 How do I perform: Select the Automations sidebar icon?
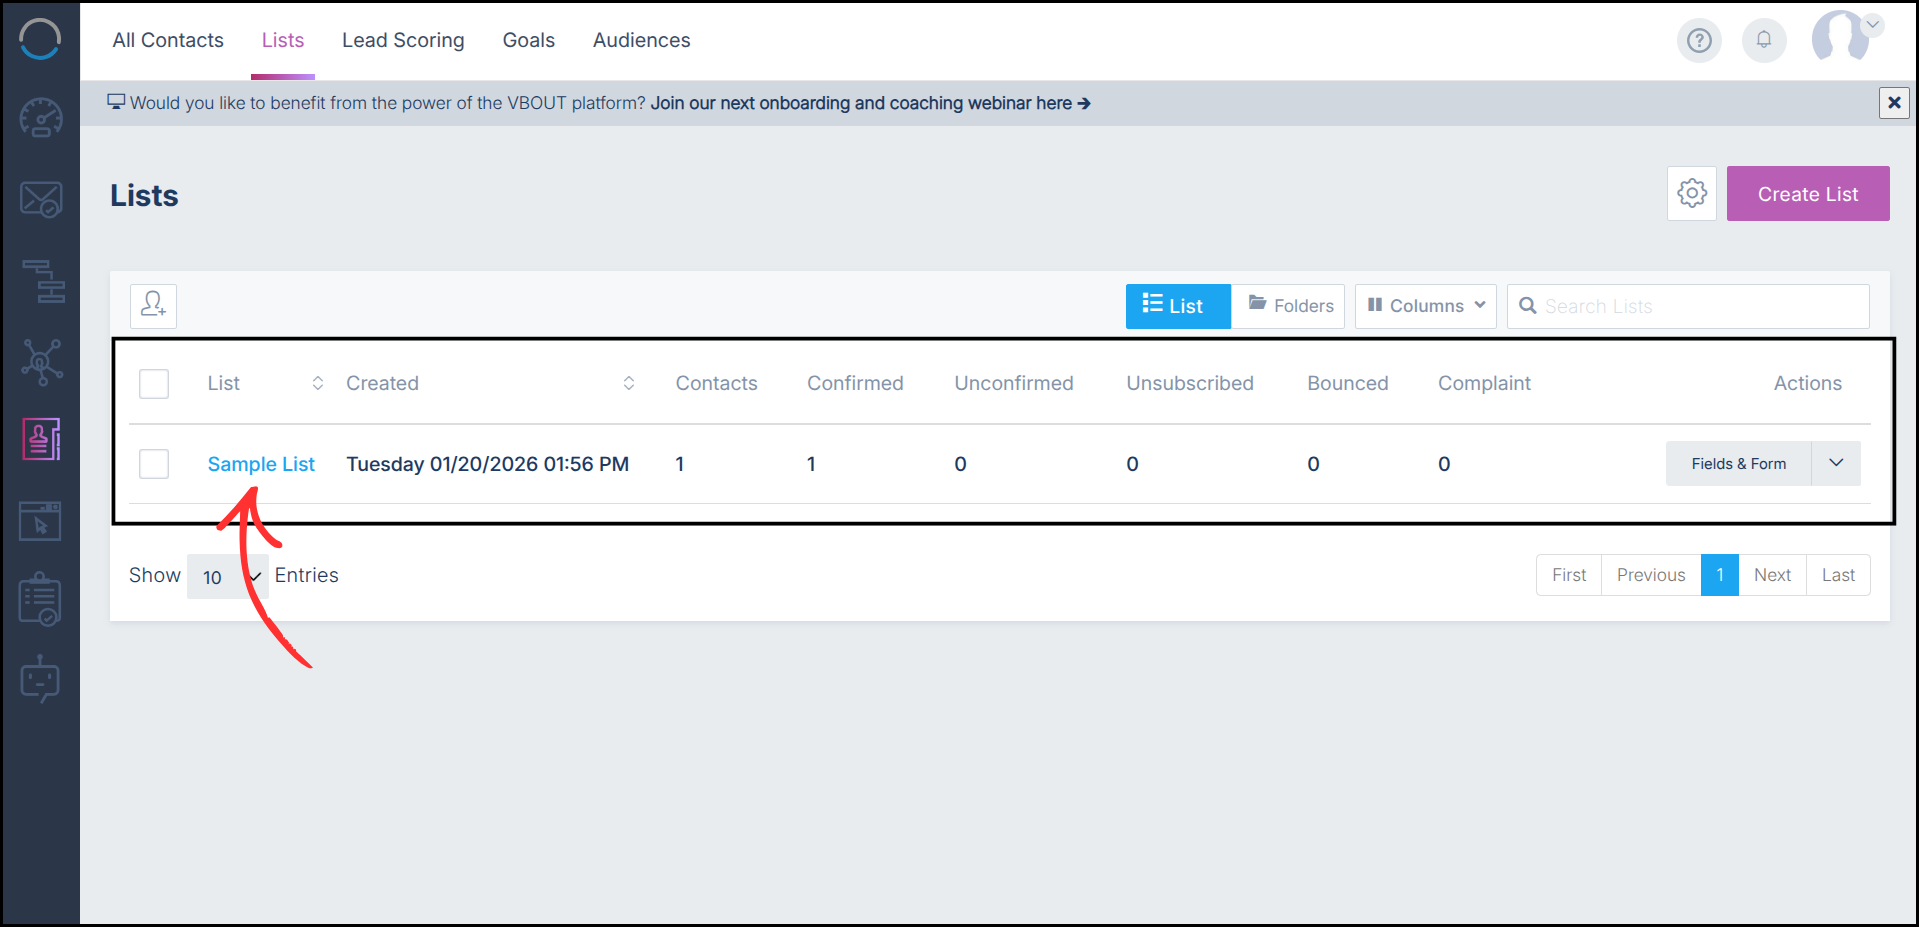tap(40, 282)
